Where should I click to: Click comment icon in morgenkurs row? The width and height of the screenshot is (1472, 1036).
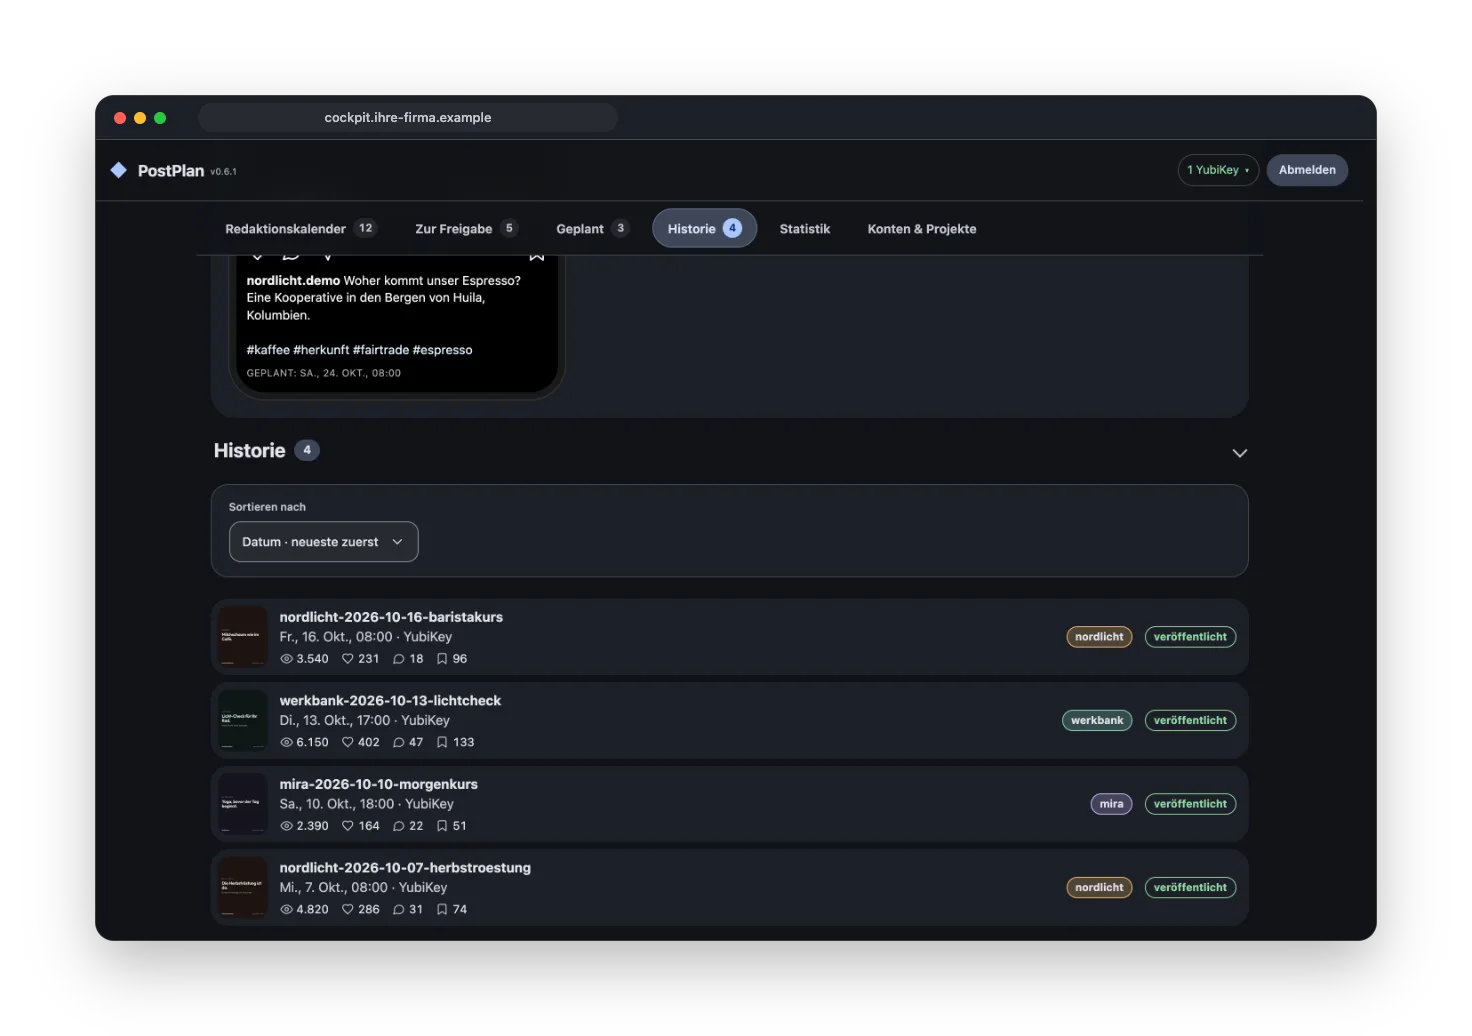[x=399, y=826]
